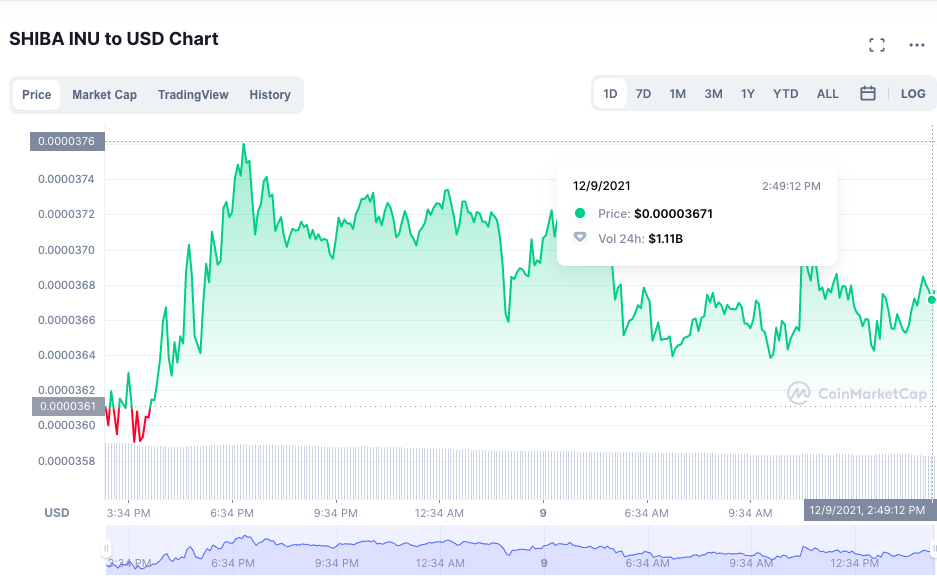Click the green current price dot

coord(932,299)
